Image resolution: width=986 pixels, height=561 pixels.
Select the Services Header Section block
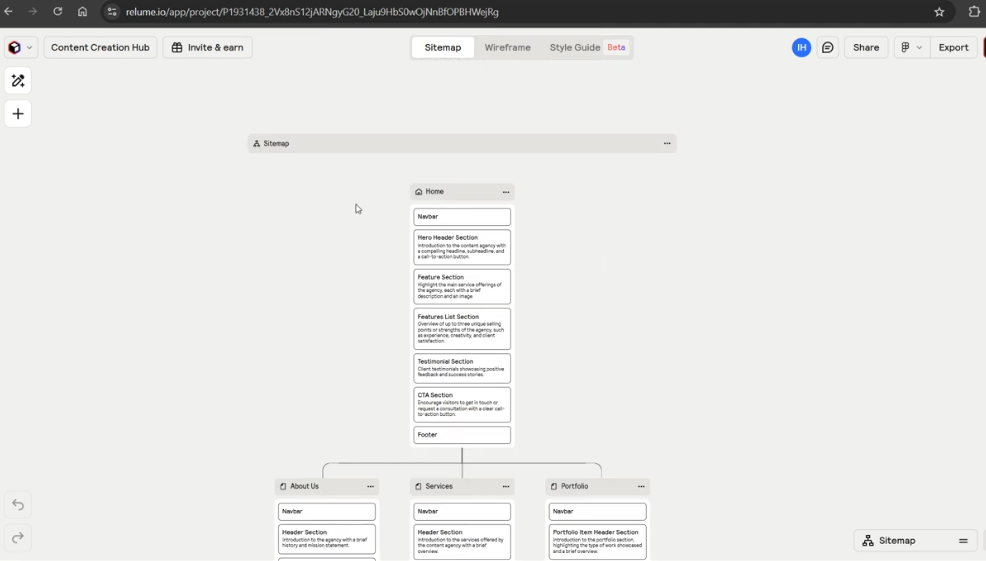click(462, 542)
